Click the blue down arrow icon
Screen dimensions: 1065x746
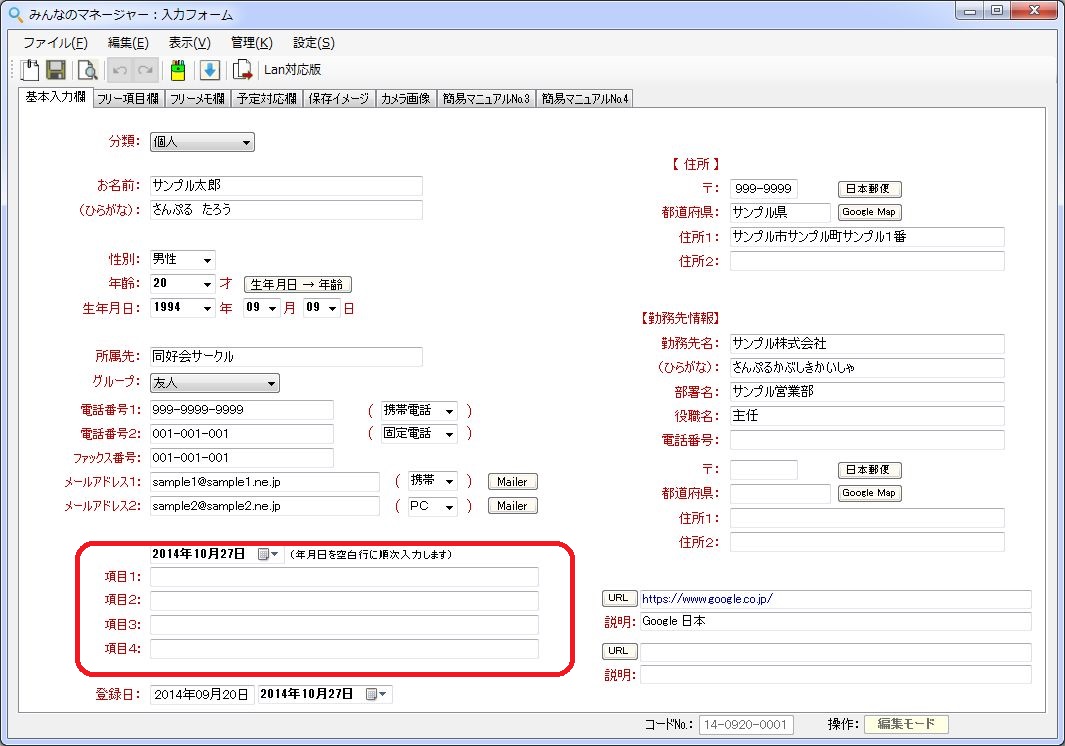(210, 70)
